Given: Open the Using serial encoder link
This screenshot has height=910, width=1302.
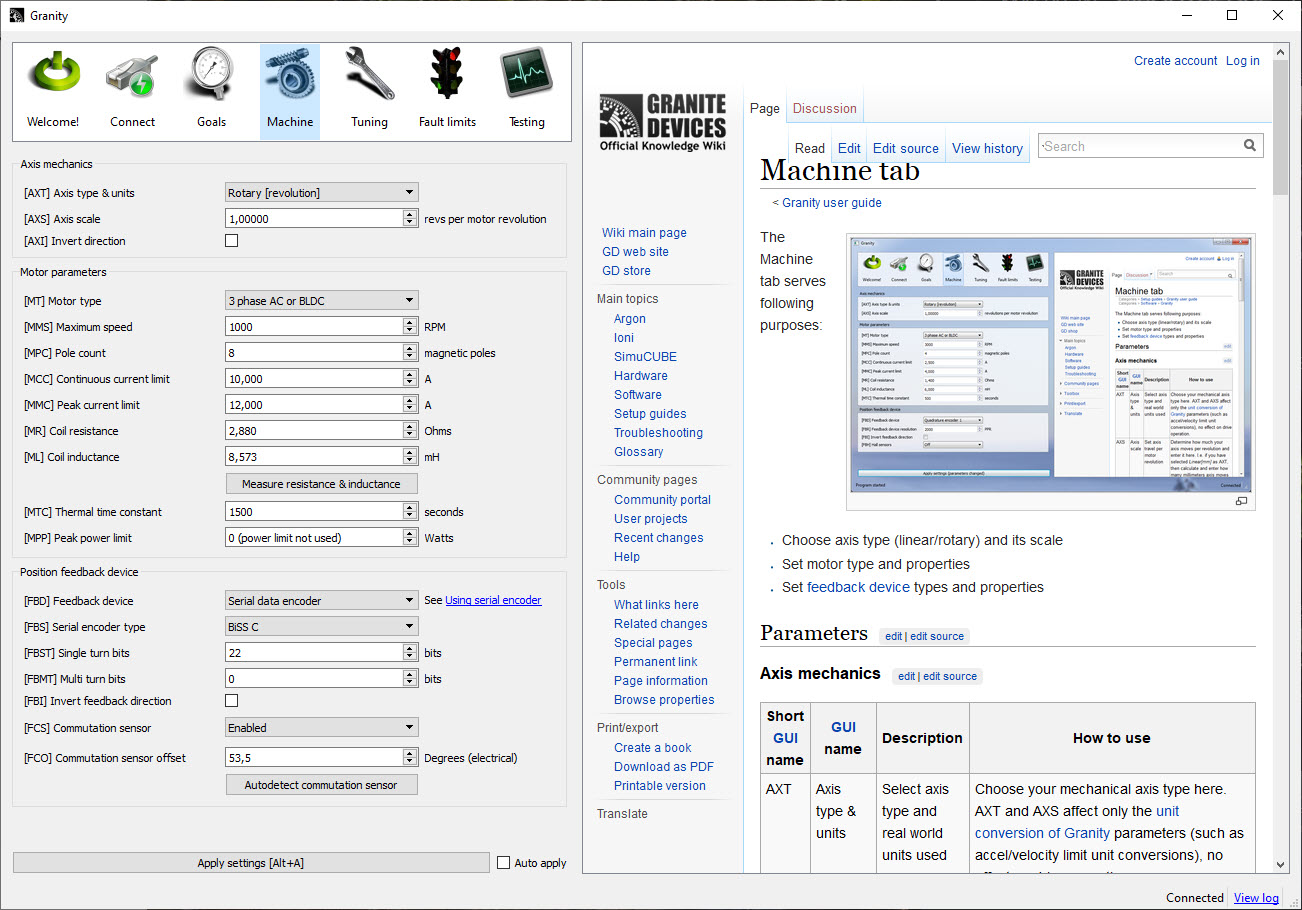Looking at the screenshot, I should (493, 601).
